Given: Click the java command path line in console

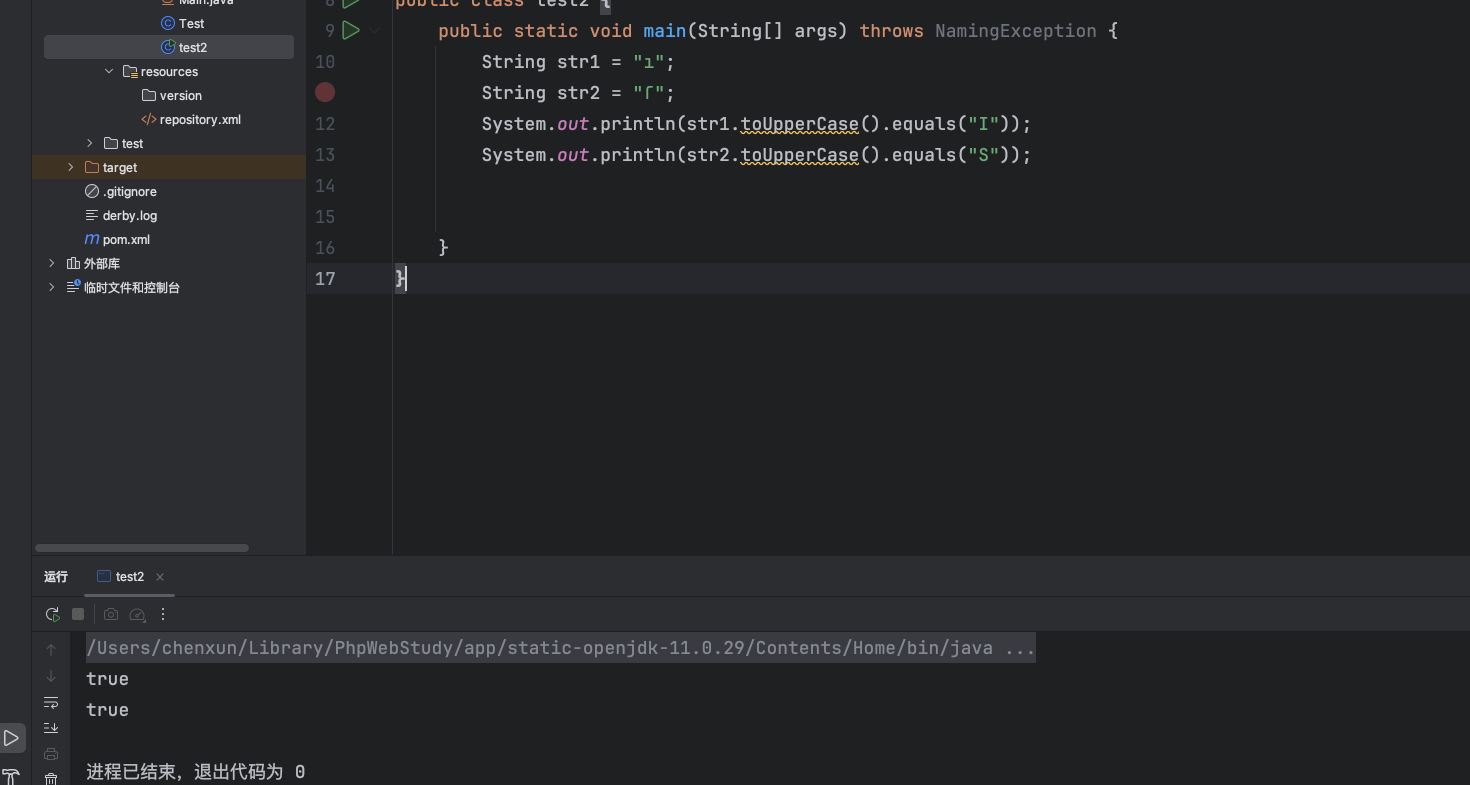Looking at the screenshot, I should tap(561, 648).
